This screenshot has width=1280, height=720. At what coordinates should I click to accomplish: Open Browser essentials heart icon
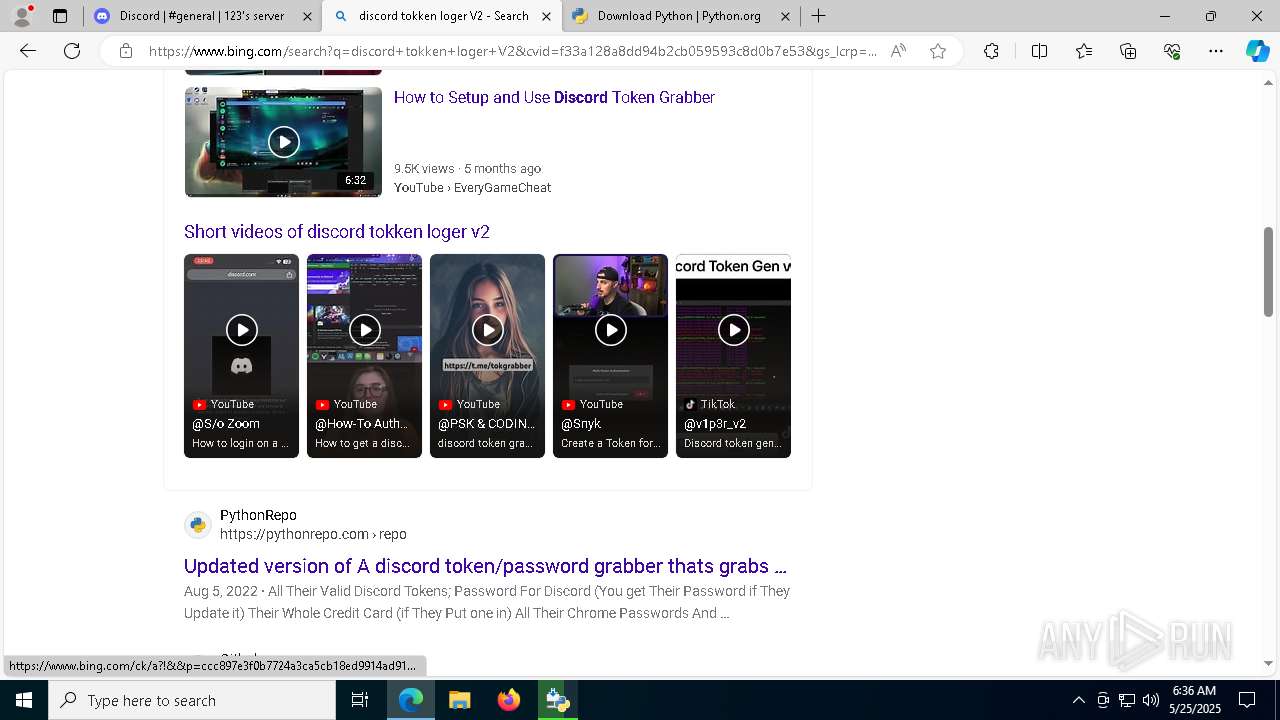click(x=1172, y=51)
